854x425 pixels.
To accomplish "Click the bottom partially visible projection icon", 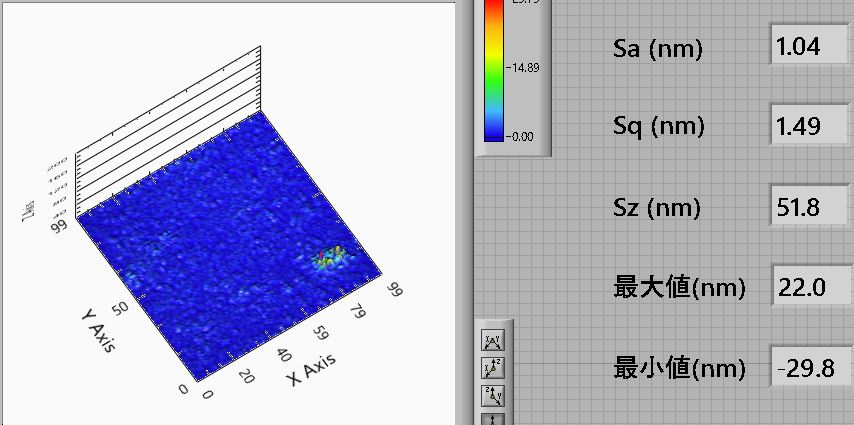I will point(493,417).
